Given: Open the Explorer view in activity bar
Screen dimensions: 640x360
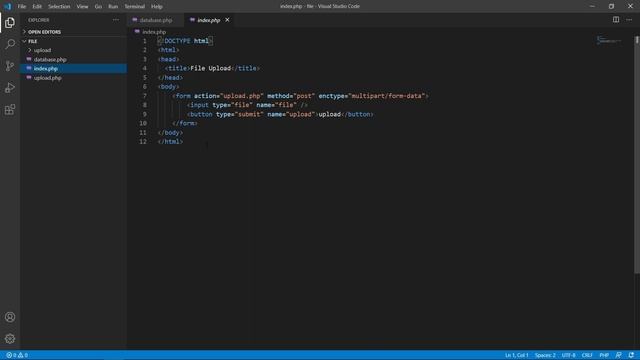Looking at the screenshot, I should coord(10,23).
